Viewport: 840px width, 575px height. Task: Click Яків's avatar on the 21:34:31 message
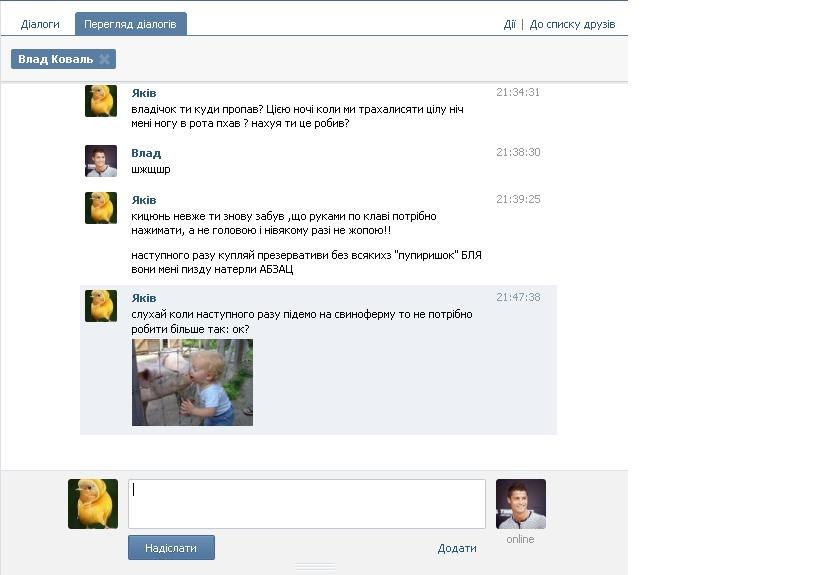(101, 101)
